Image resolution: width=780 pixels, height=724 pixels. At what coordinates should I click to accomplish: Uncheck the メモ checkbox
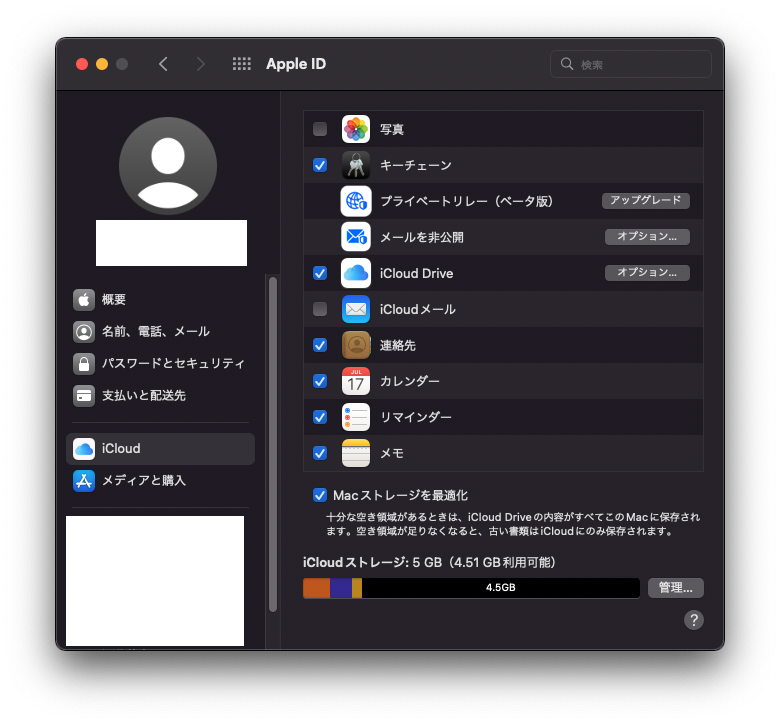320,453
